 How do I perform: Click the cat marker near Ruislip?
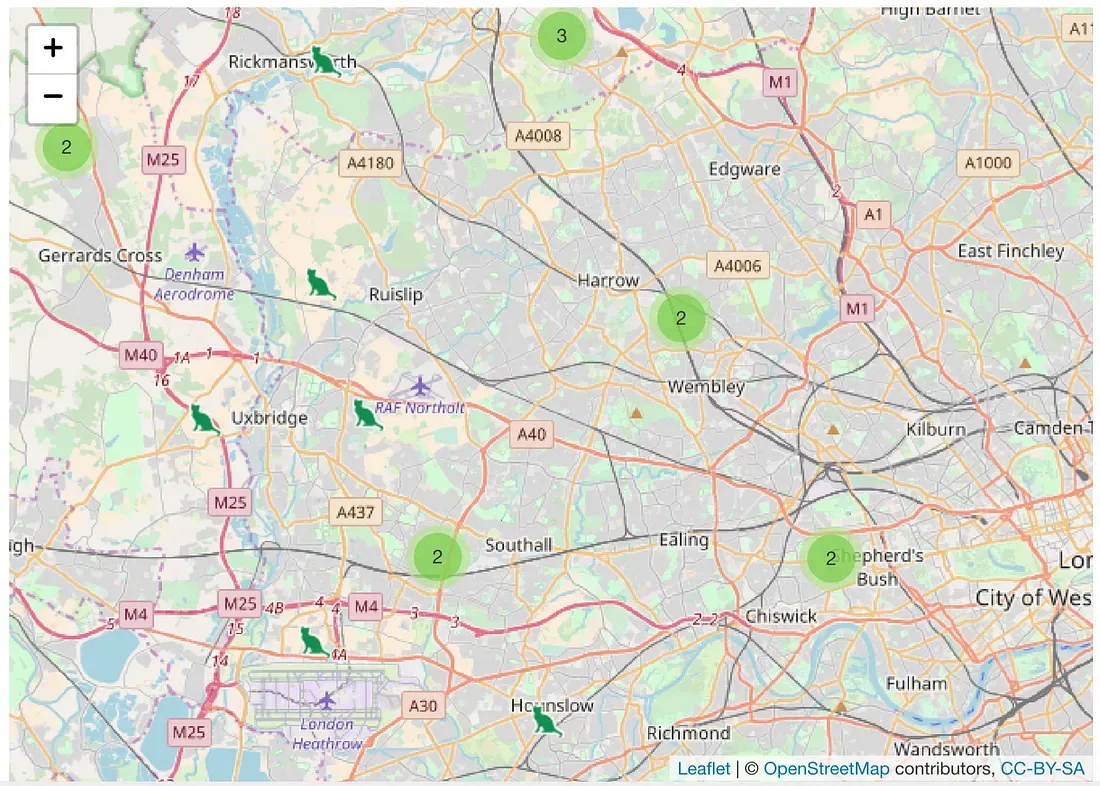(x=318, y=283)
